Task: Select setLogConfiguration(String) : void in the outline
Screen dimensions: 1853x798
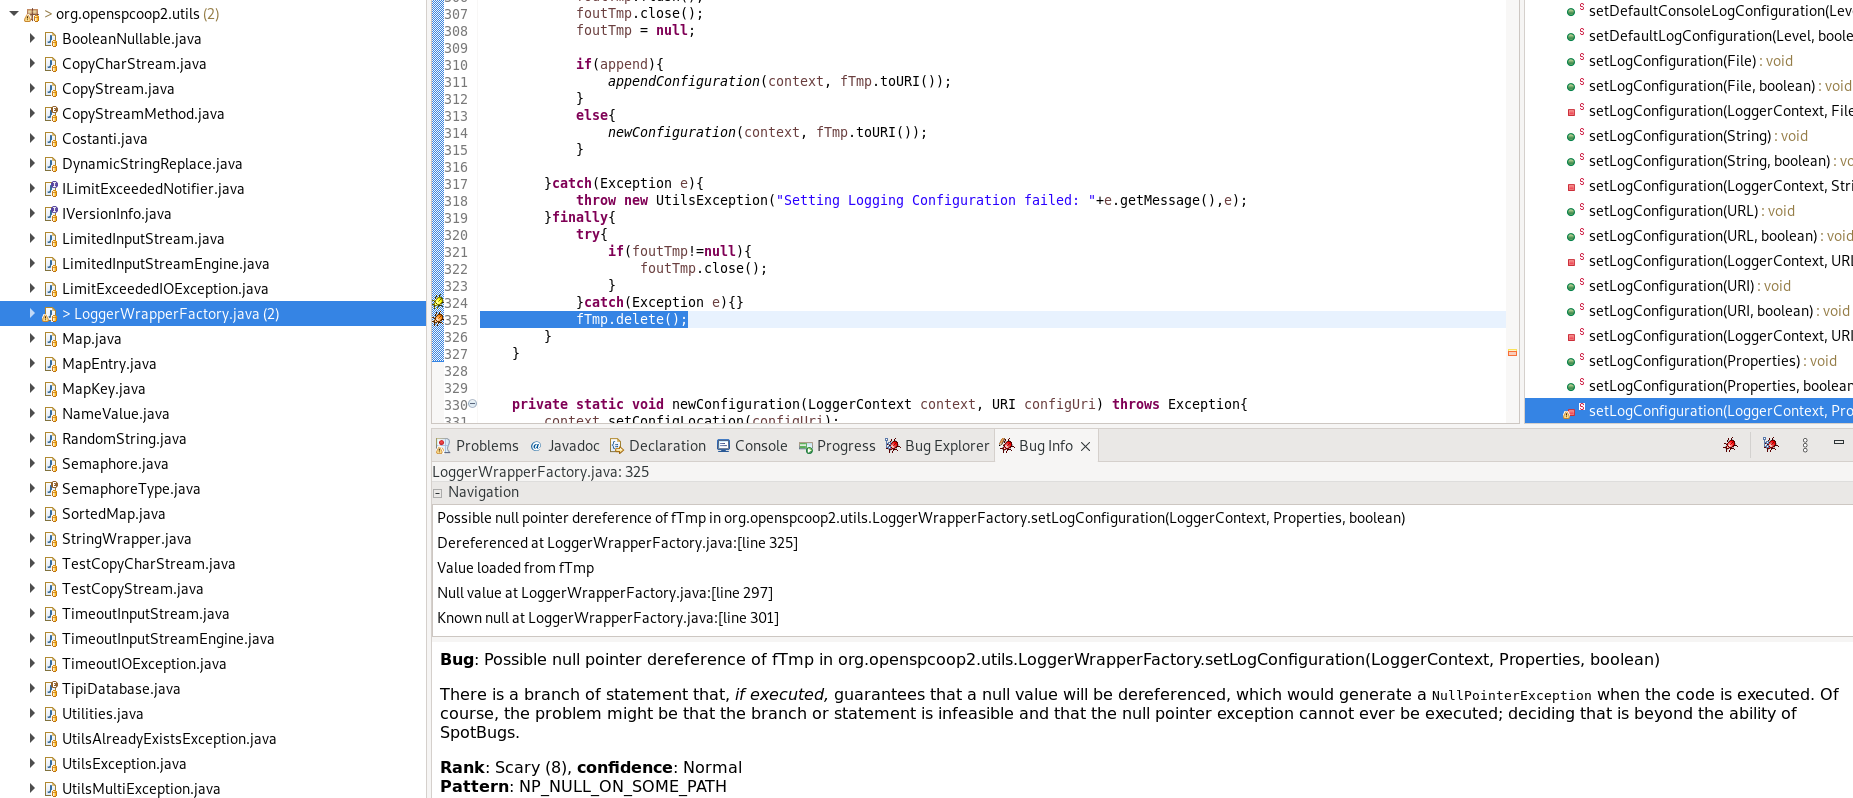Action: [1698, 136]
